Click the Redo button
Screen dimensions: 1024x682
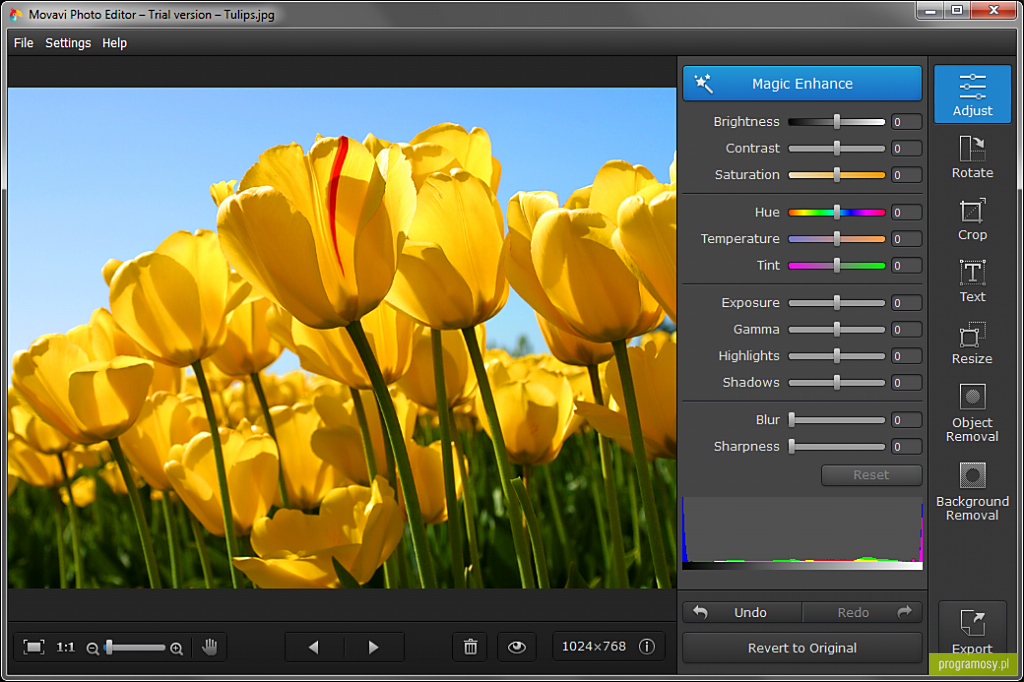[862, 612]
